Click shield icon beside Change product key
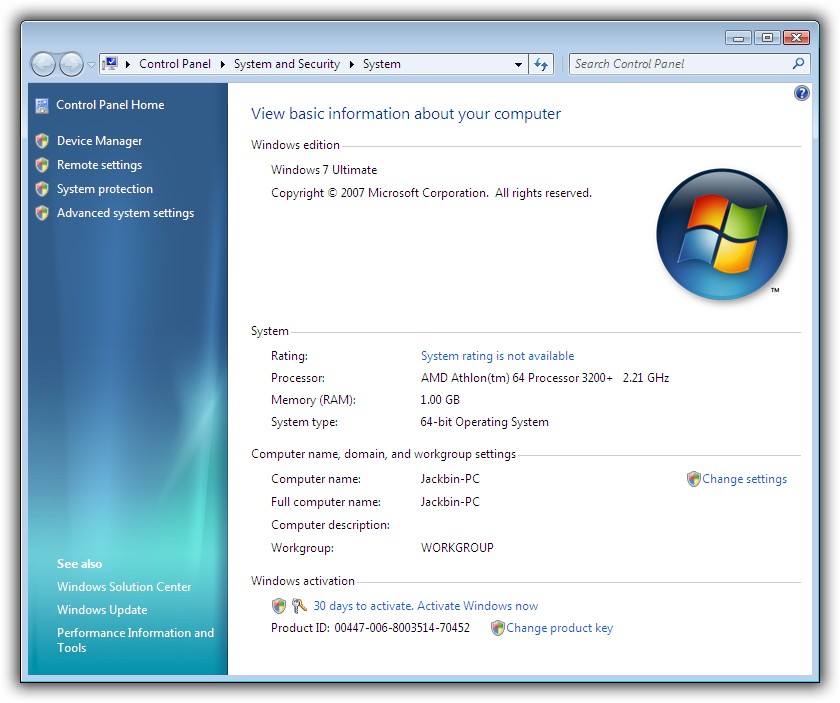 click(x=498, y=627)
